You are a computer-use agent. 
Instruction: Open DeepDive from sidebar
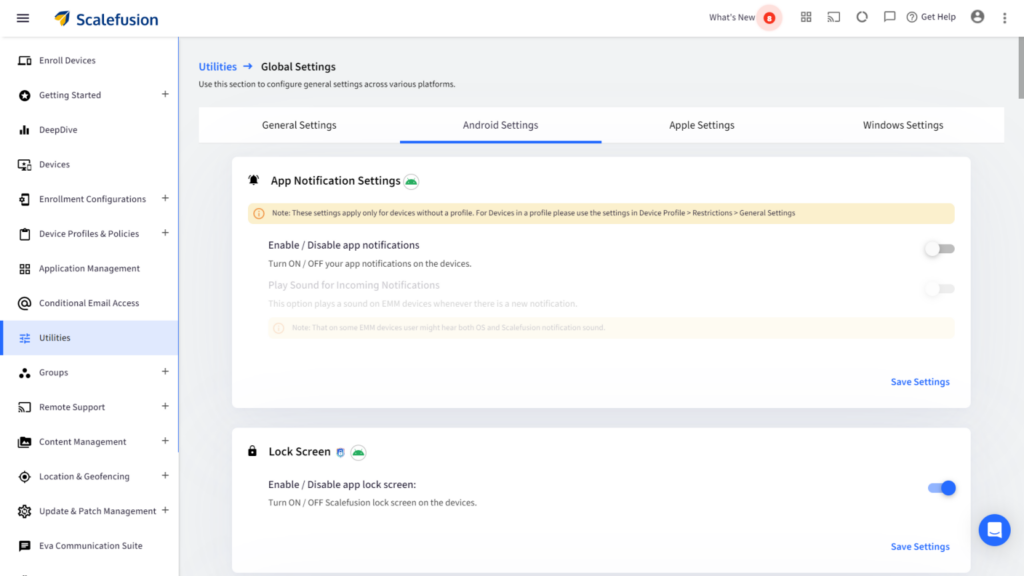click(58, 130)
